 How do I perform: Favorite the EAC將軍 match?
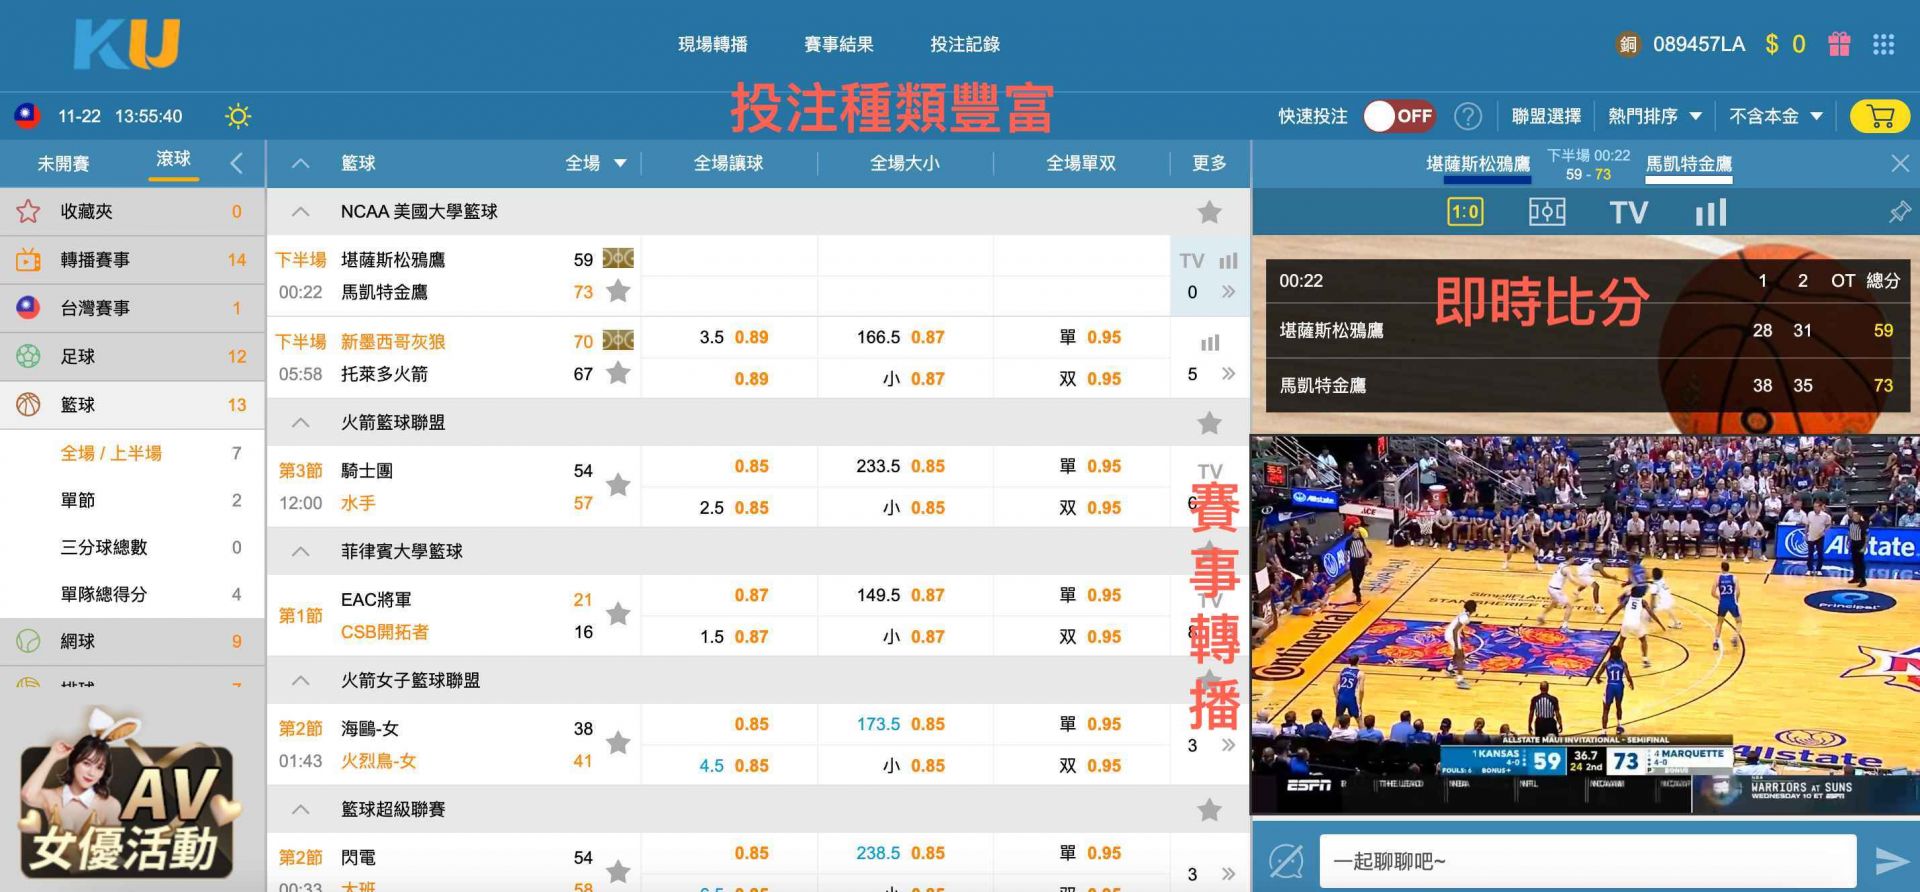(x=619, y=614)
